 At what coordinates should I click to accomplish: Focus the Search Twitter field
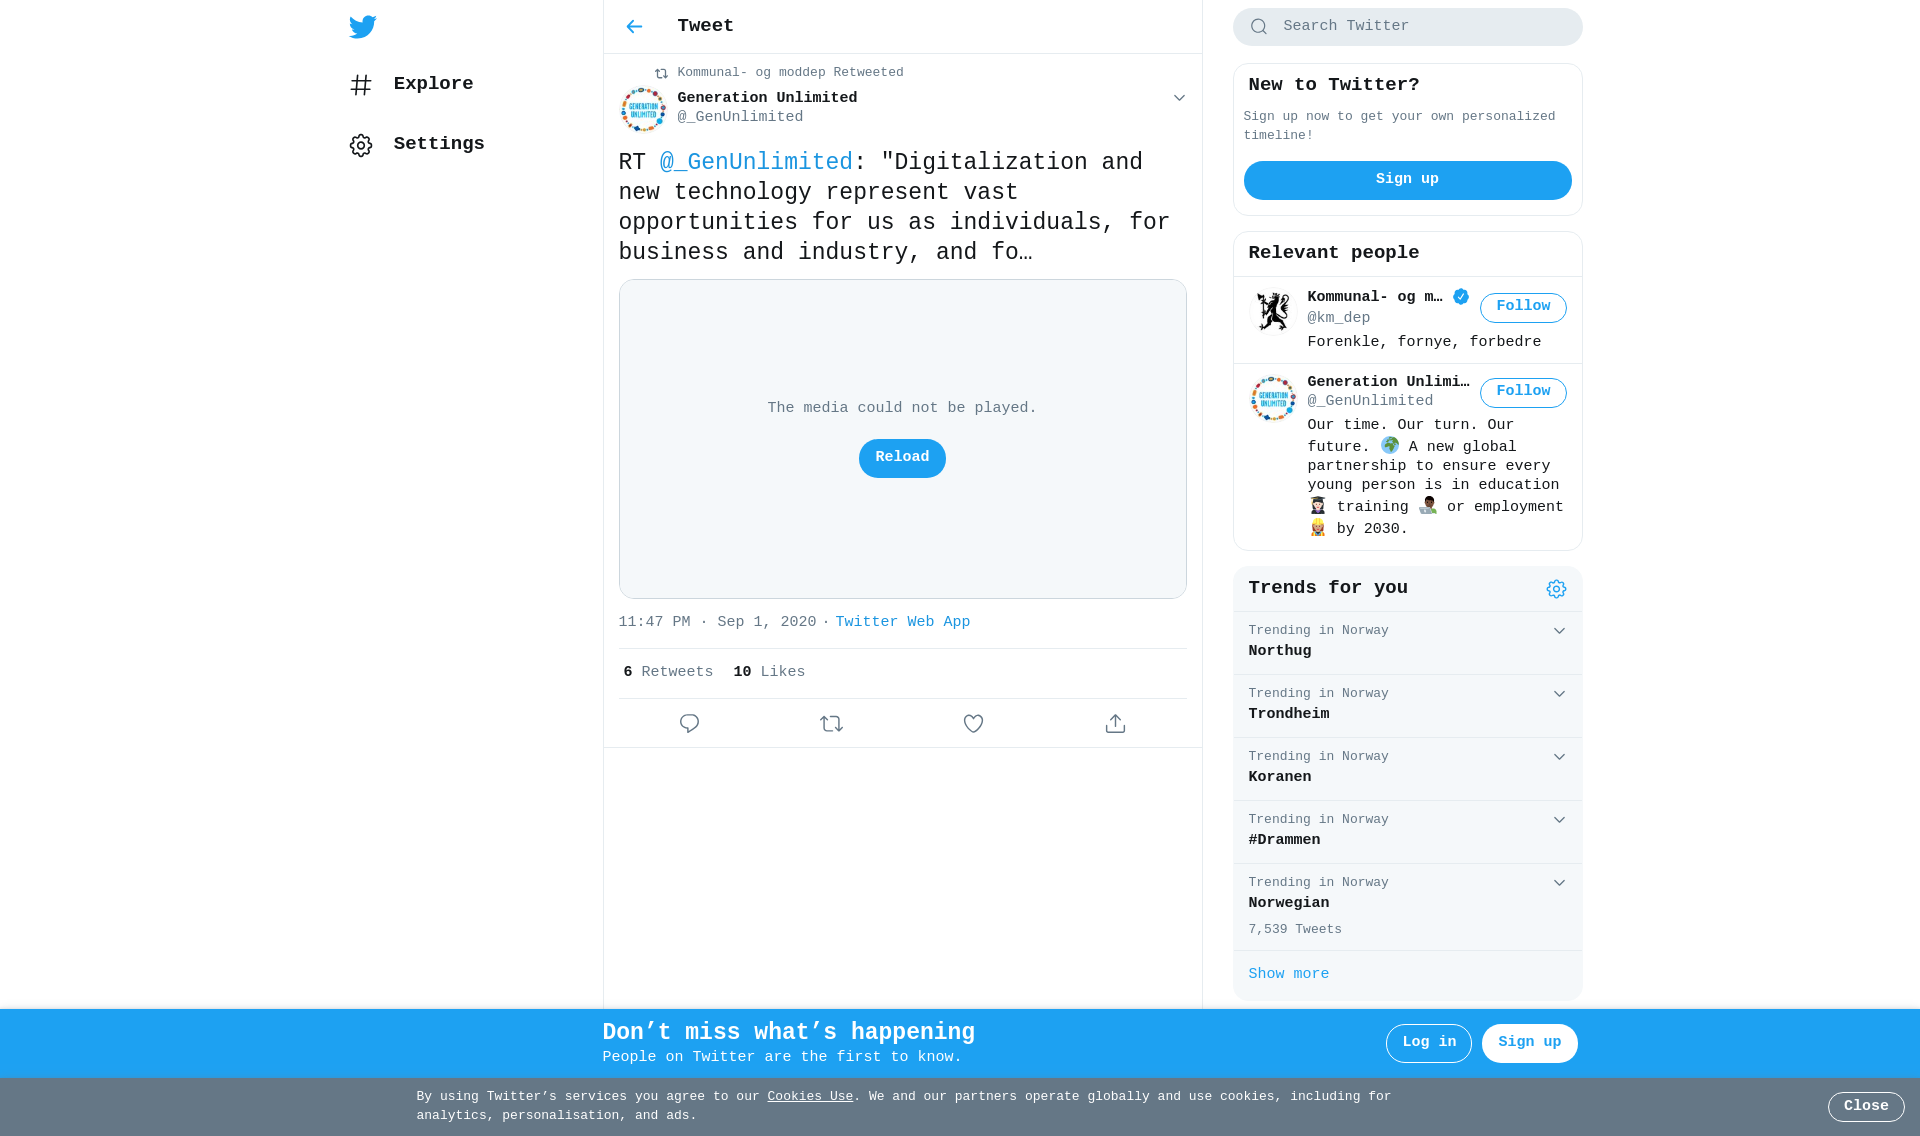click(1407, 27)
